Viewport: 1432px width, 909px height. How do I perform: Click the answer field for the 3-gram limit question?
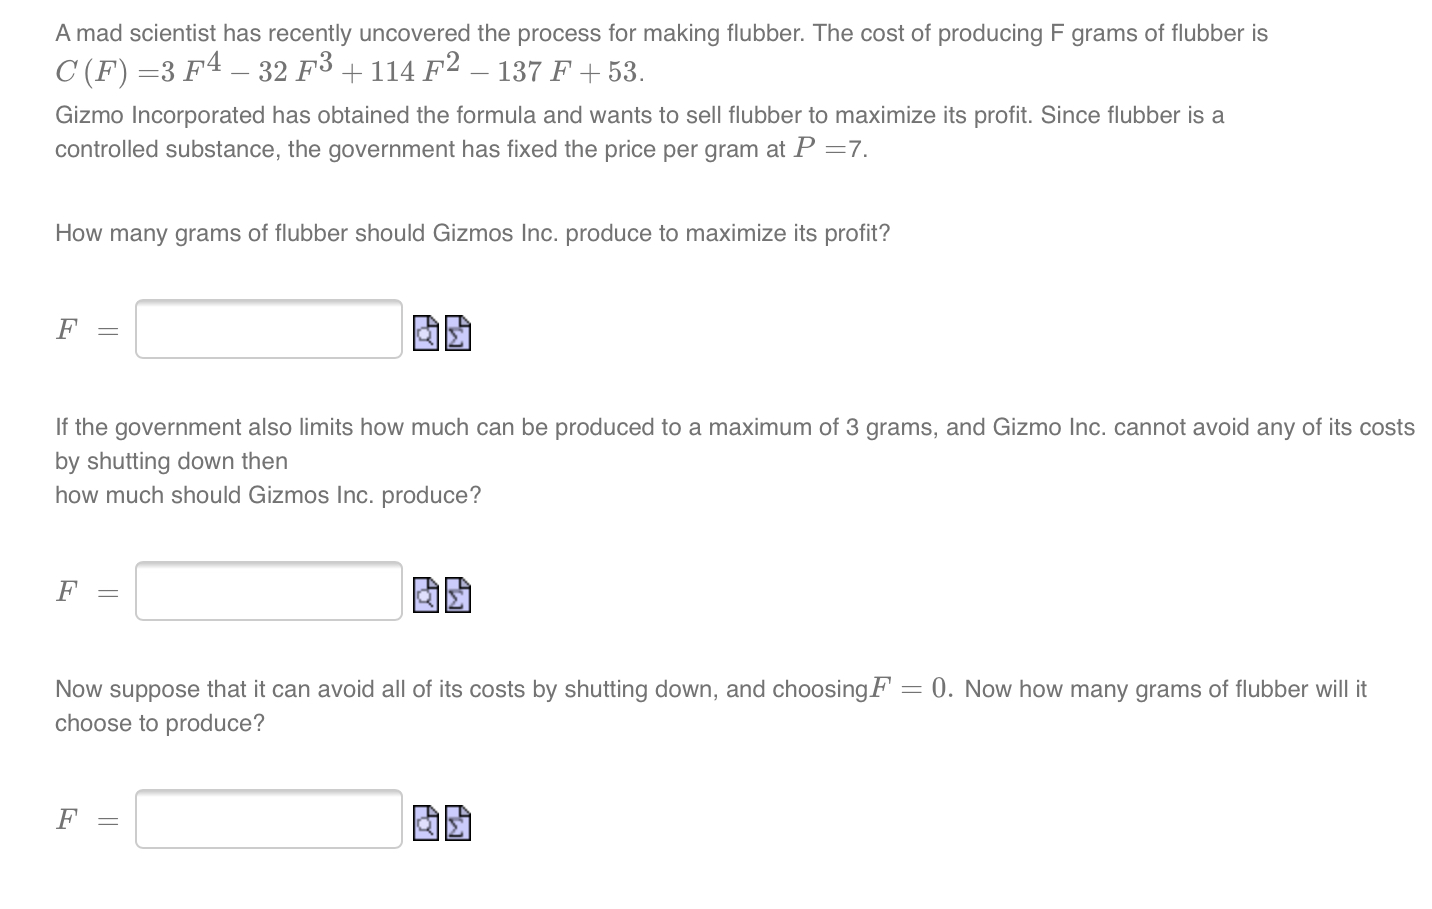(268, 591)
